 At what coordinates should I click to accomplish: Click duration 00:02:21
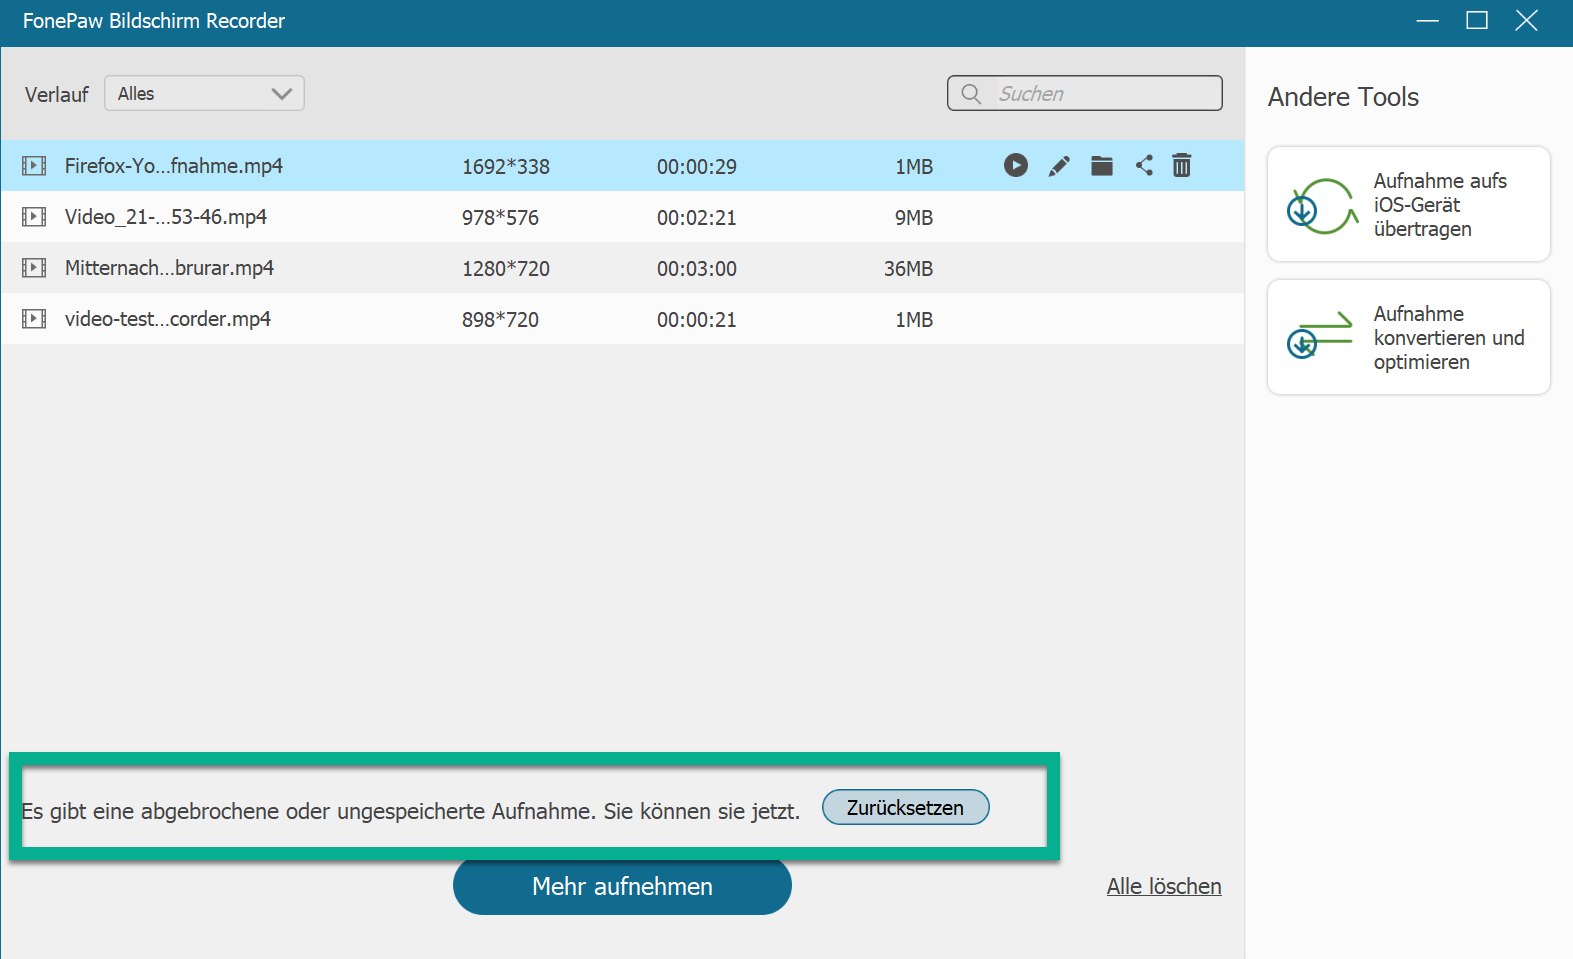(x=697, y=218)
